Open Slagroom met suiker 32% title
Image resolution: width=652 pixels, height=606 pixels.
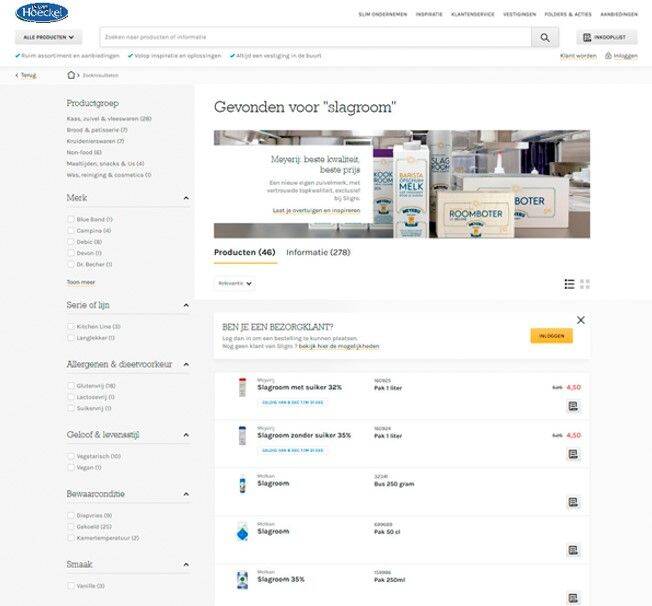click(x=299, y=387)
